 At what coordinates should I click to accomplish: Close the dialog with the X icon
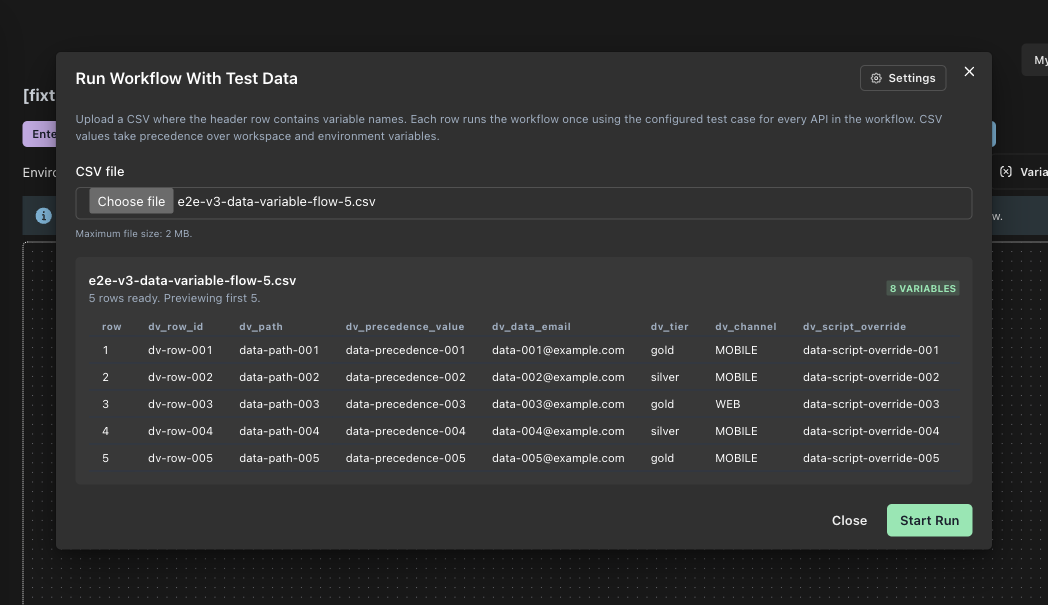tap(969, 72)
